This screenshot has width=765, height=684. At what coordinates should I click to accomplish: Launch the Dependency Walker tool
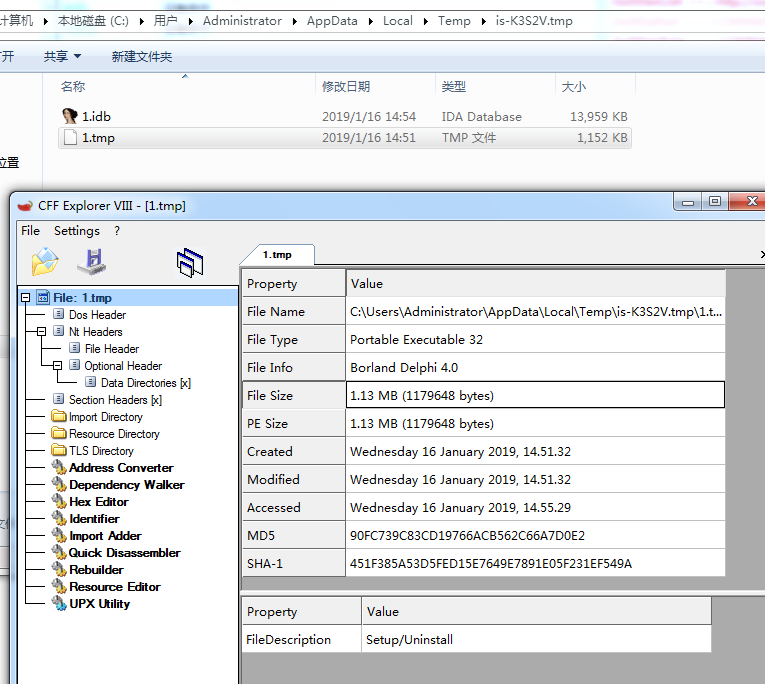tap(127, 485)
